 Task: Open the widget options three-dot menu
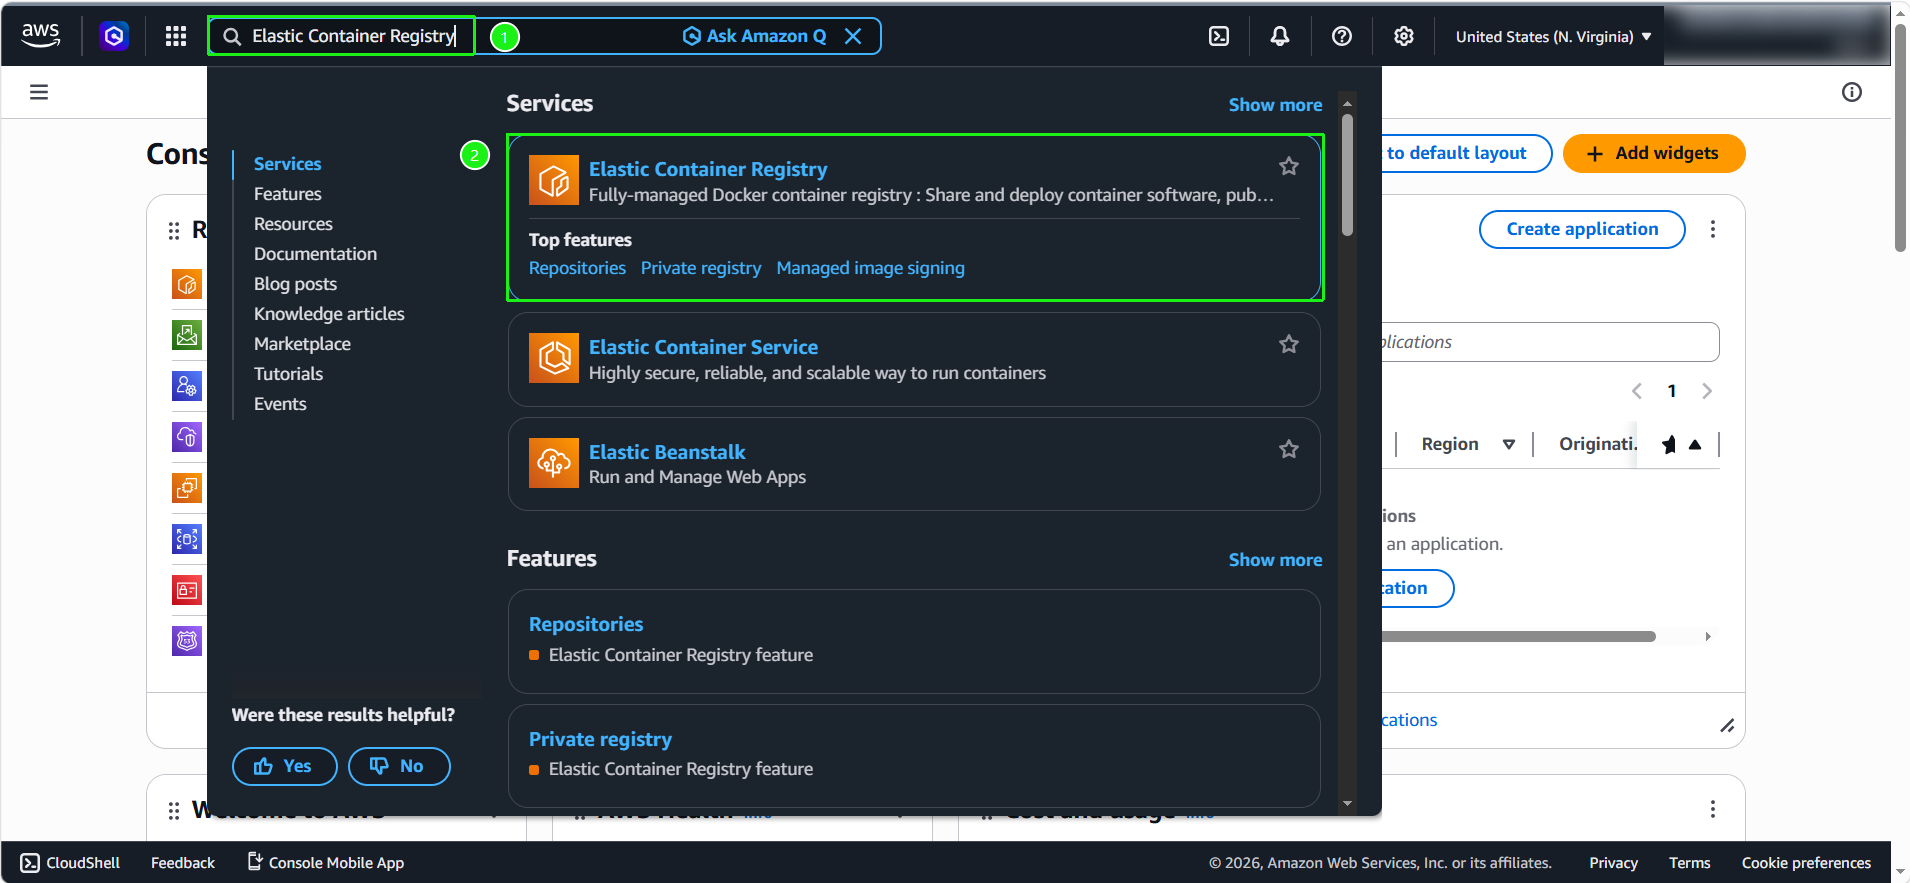tap(1713, 229)
